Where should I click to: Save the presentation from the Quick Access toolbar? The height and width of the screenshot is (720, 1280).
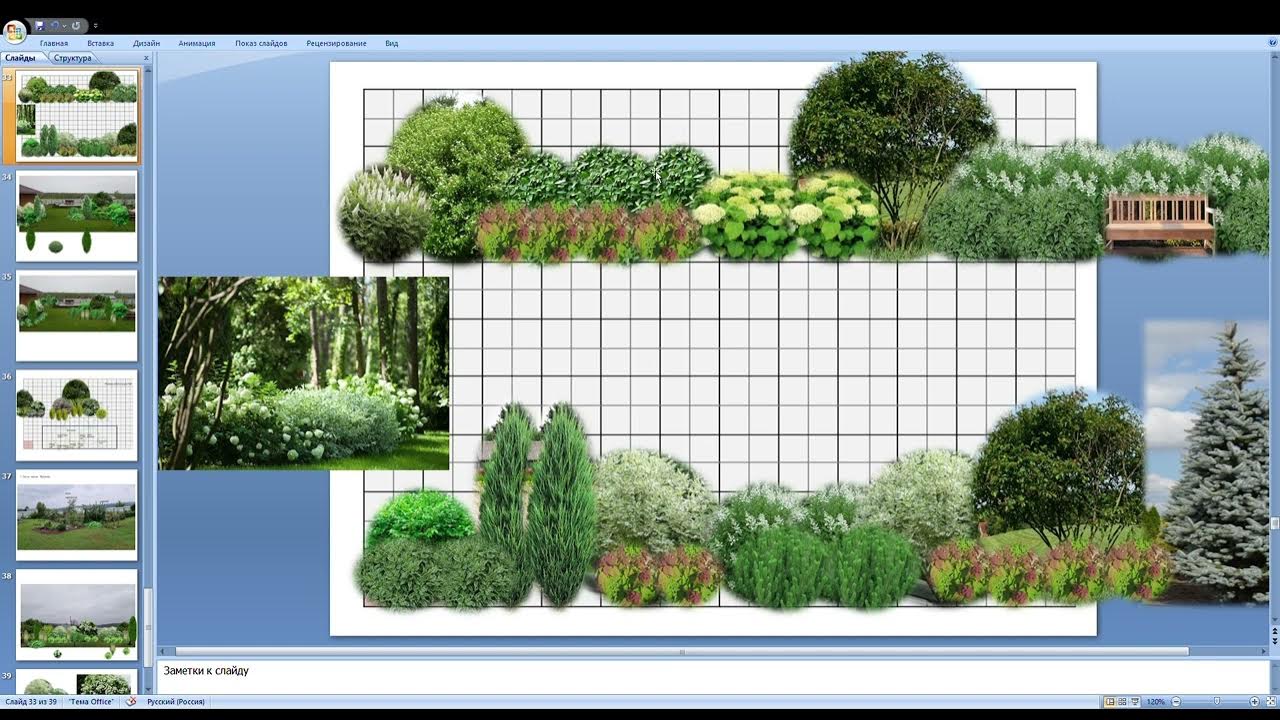40,25
